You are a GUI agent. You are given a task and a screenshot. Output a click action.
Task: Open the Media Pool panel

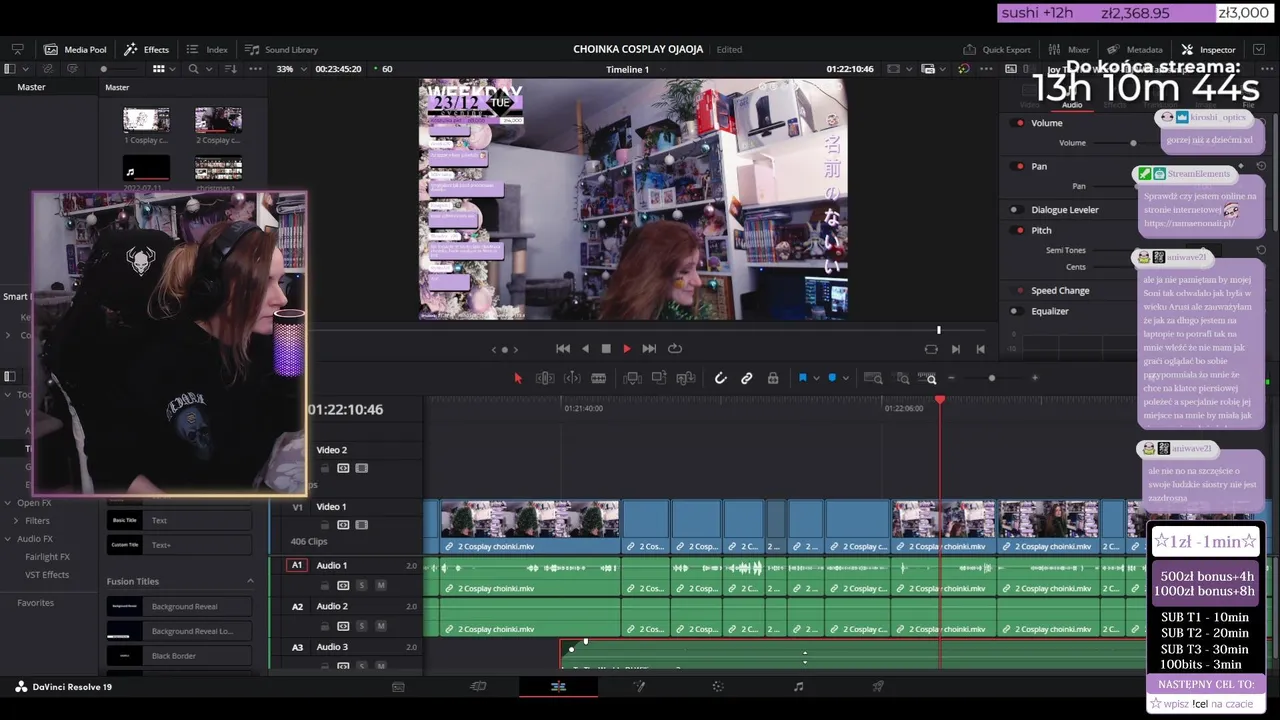pos(75,49)
